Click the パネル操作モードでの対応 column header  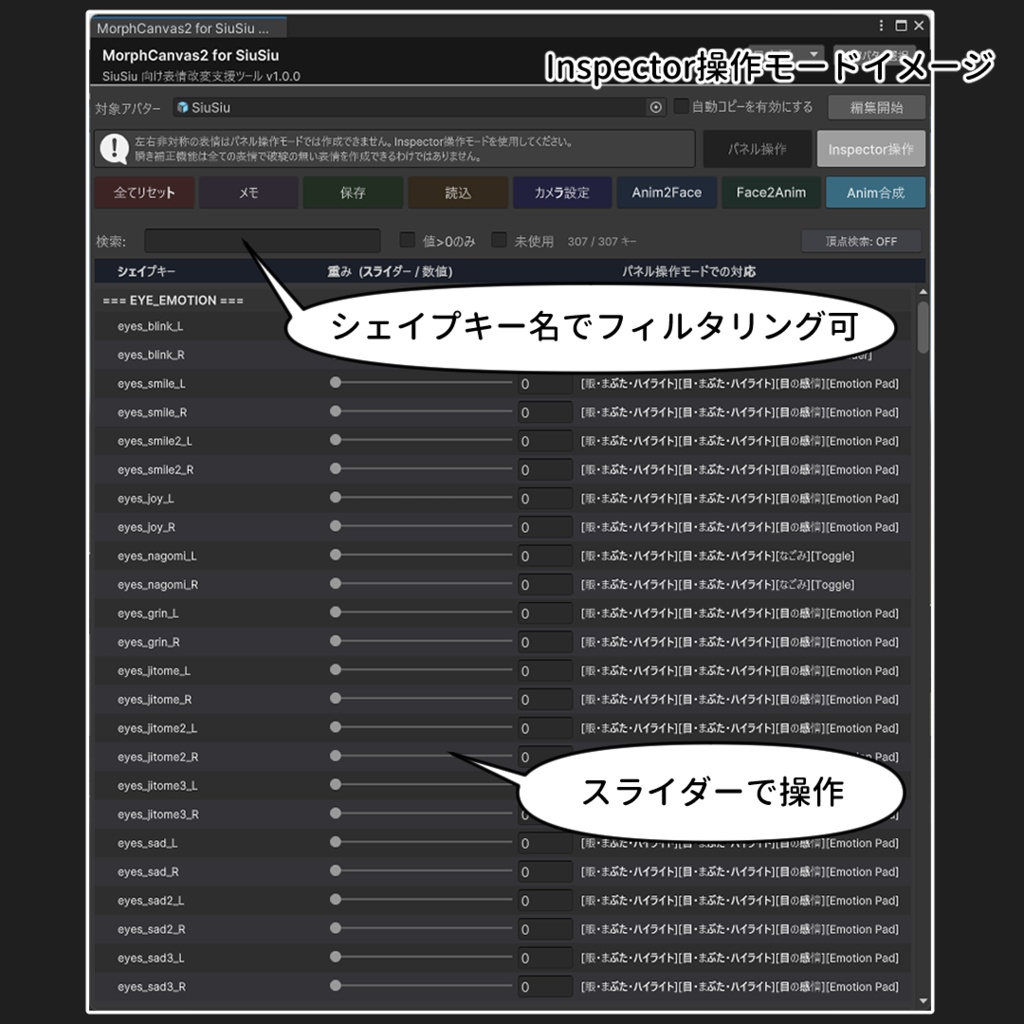pos(689,271)
